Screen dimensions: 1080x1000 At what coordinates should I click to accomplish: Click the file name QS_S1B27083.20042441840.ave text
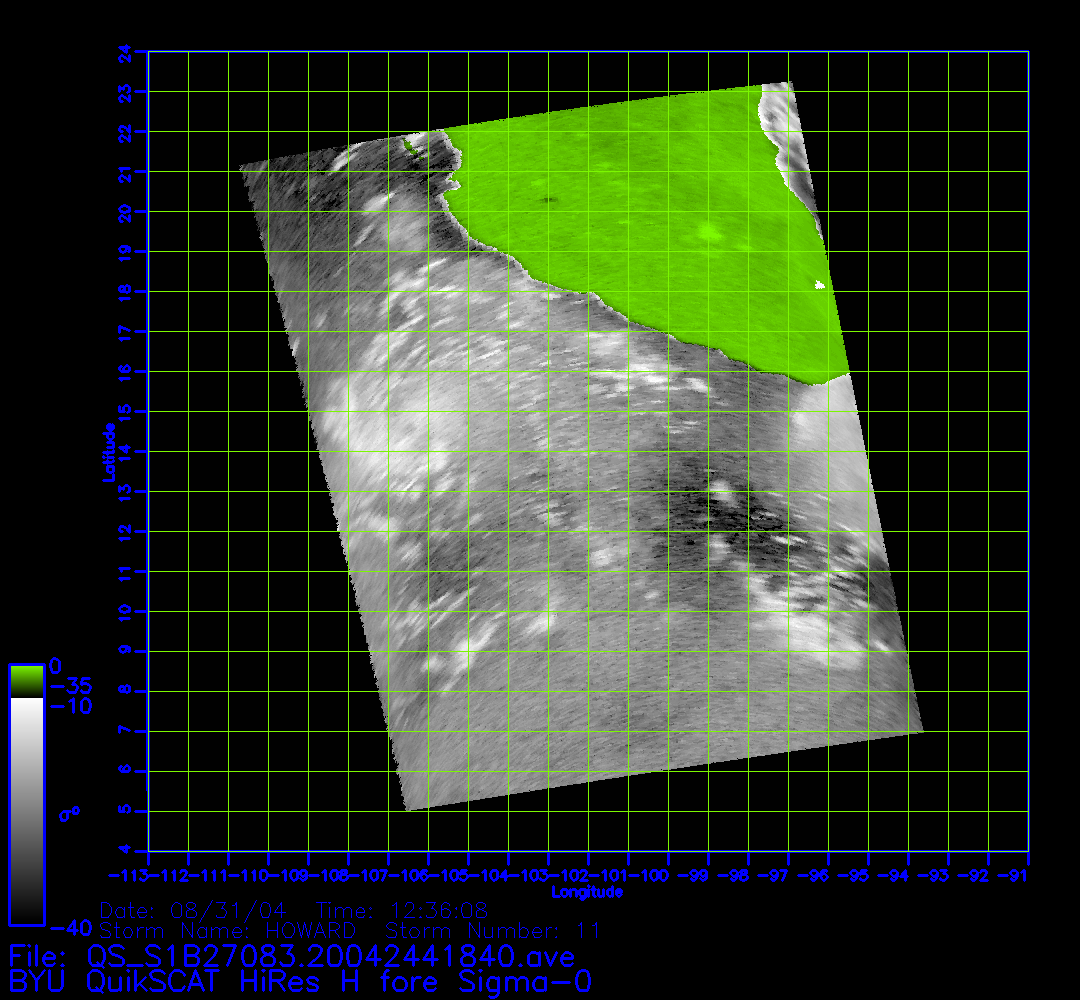(291, 956)
